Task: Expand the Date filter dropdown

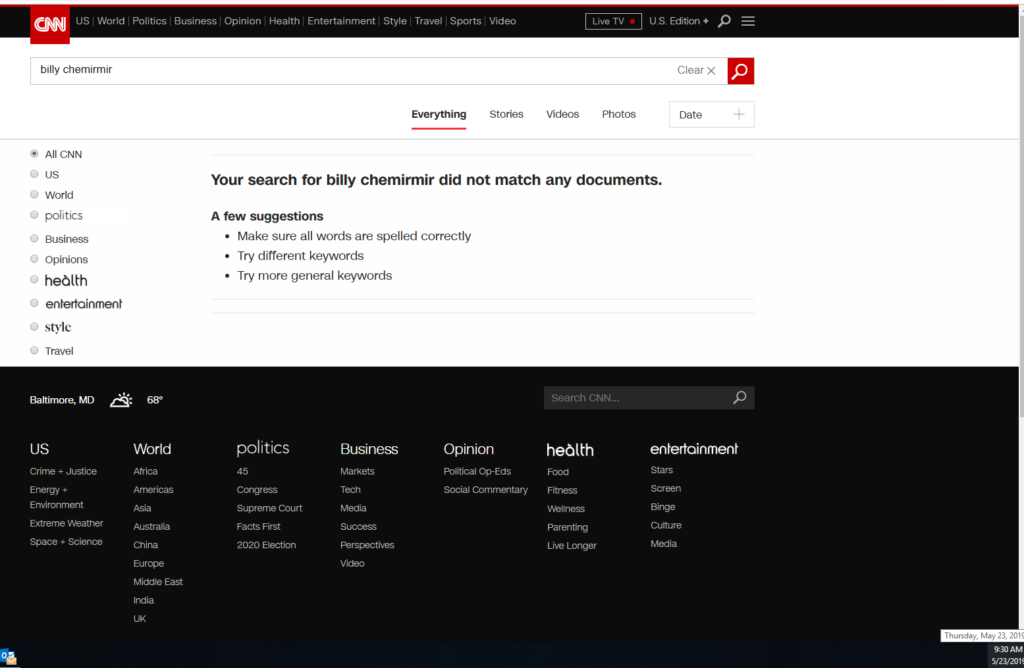Action: (711, 114)
